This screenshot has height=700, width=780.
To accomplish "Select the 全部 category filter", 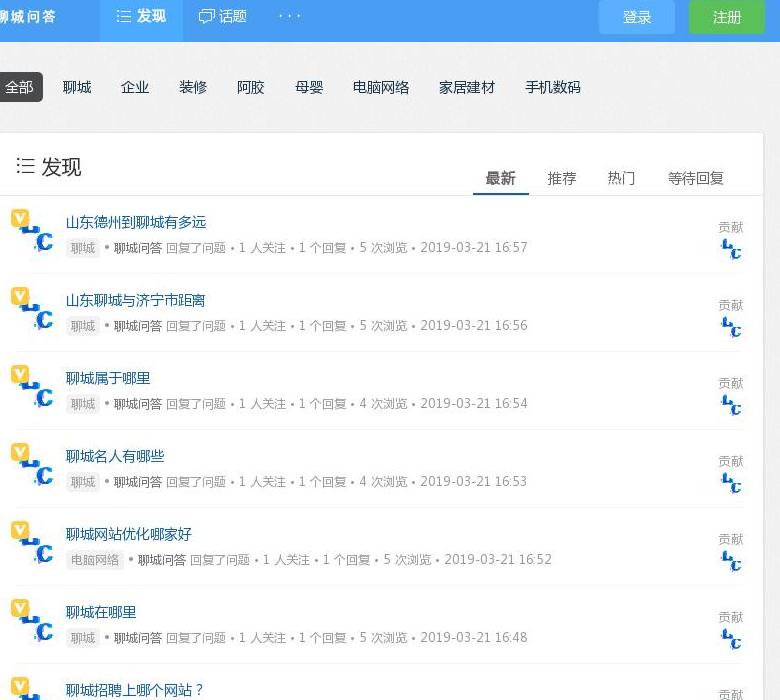I will click(20, 87).
